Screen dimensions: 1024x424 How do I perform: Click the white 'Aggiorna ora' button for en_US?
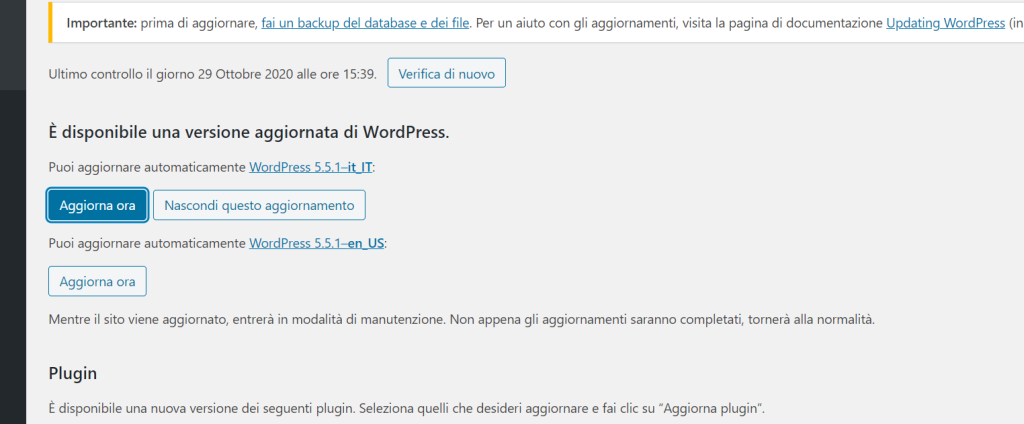pyautogui.click(x=98, y=282)
